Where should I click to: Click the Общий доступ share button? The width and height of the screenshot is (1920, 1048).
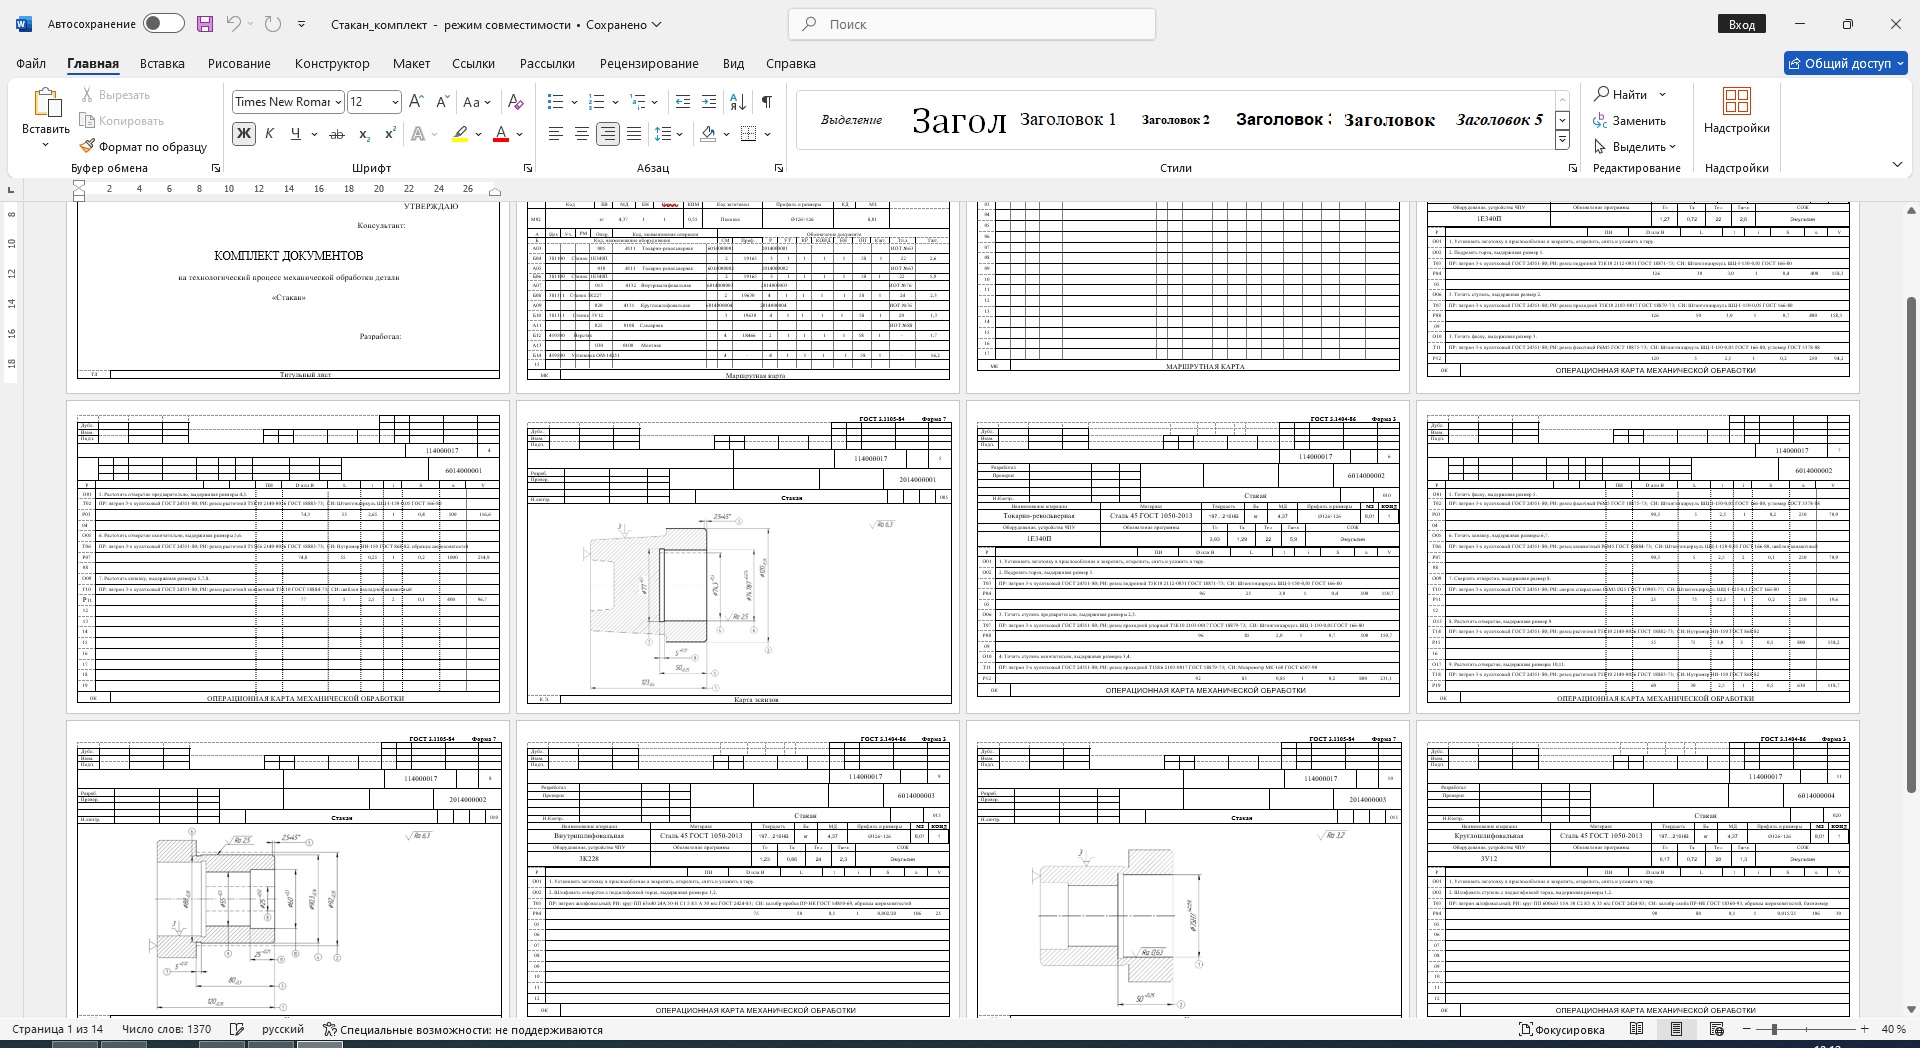[x=1846, y=63]
